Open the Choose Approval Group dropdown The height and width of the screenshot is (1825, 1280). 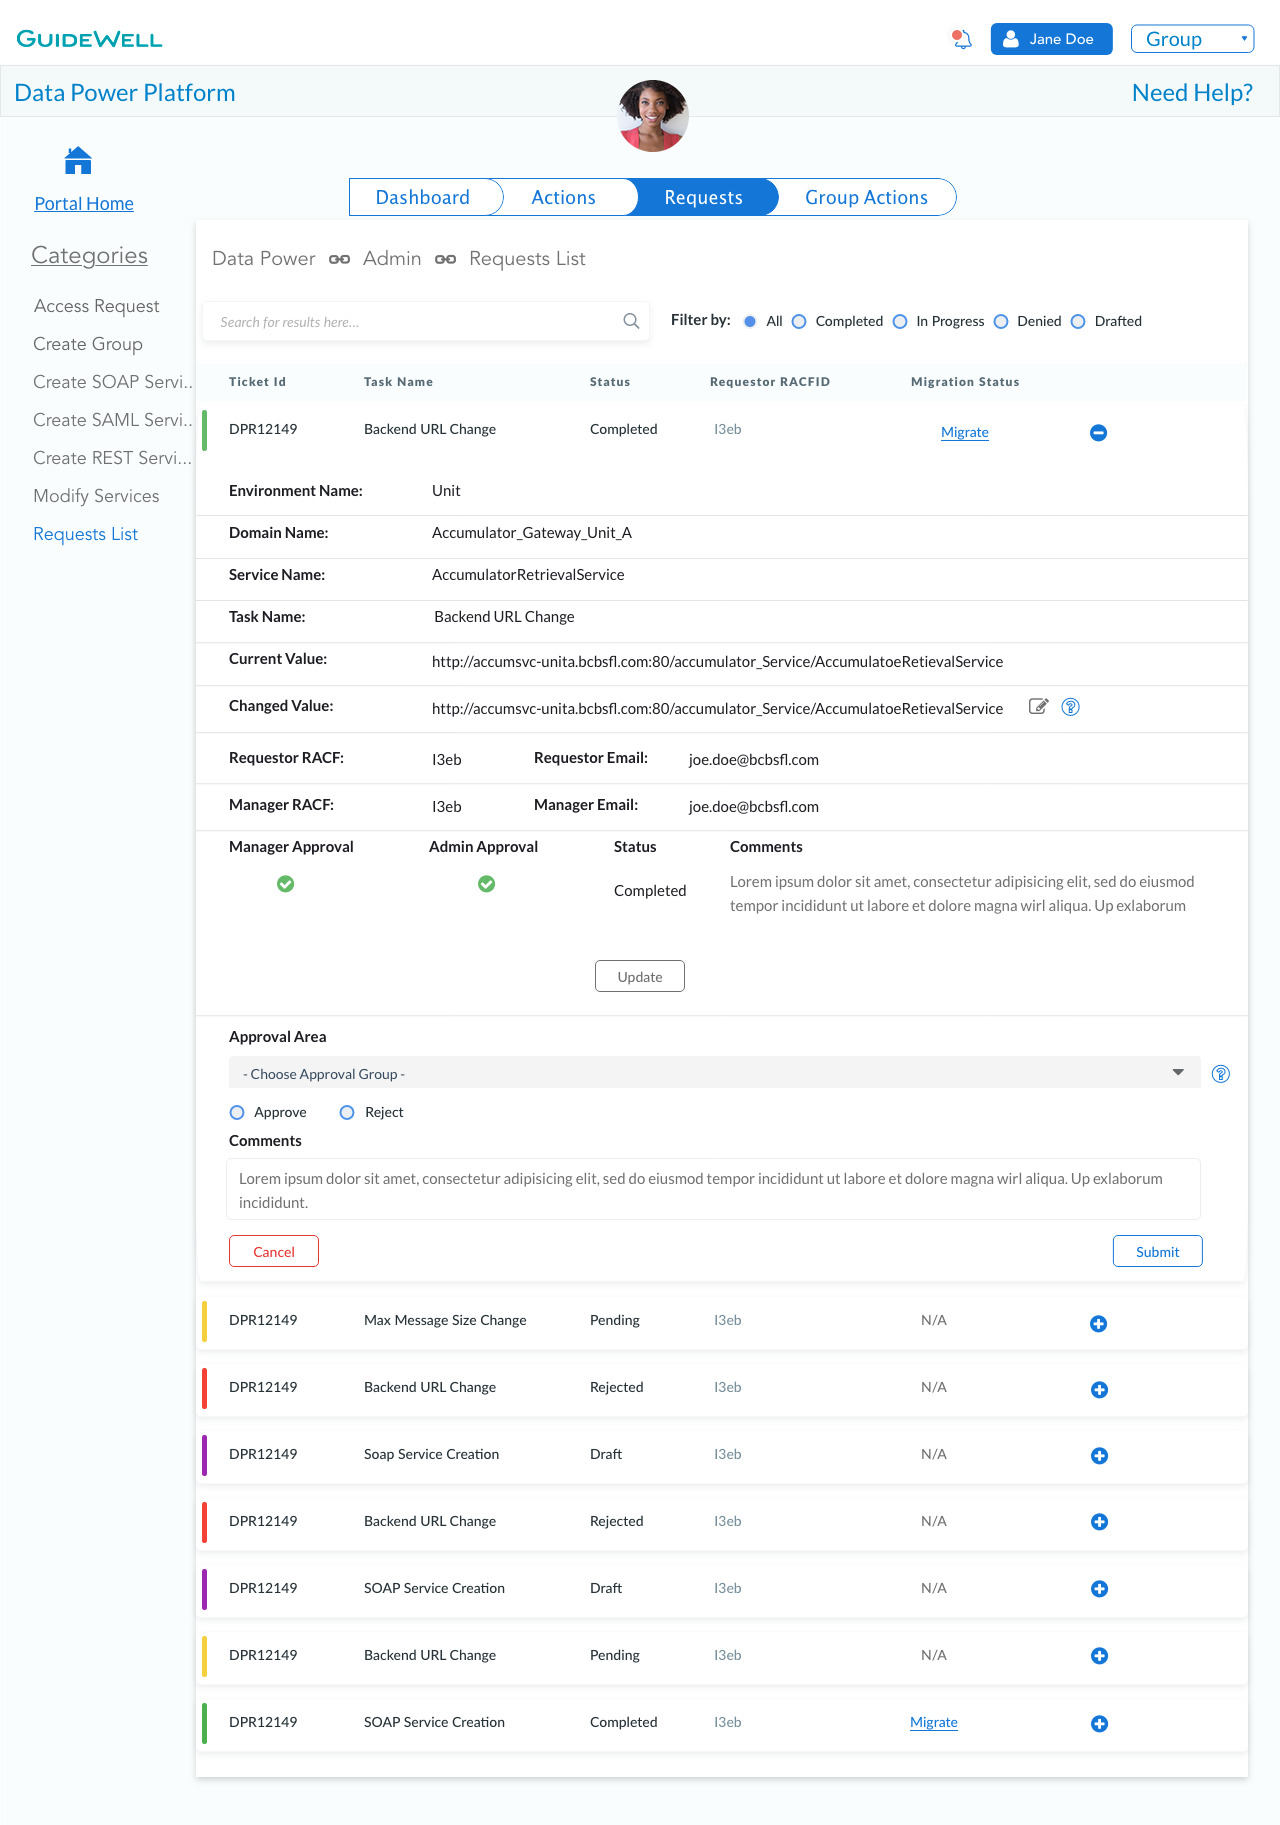click(714, 1073)
